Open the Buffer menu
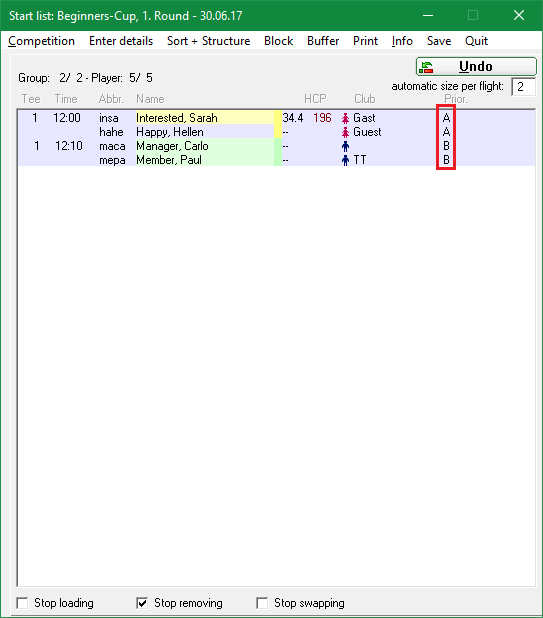This screenshot has width=543, height=618. coord(323,41)
